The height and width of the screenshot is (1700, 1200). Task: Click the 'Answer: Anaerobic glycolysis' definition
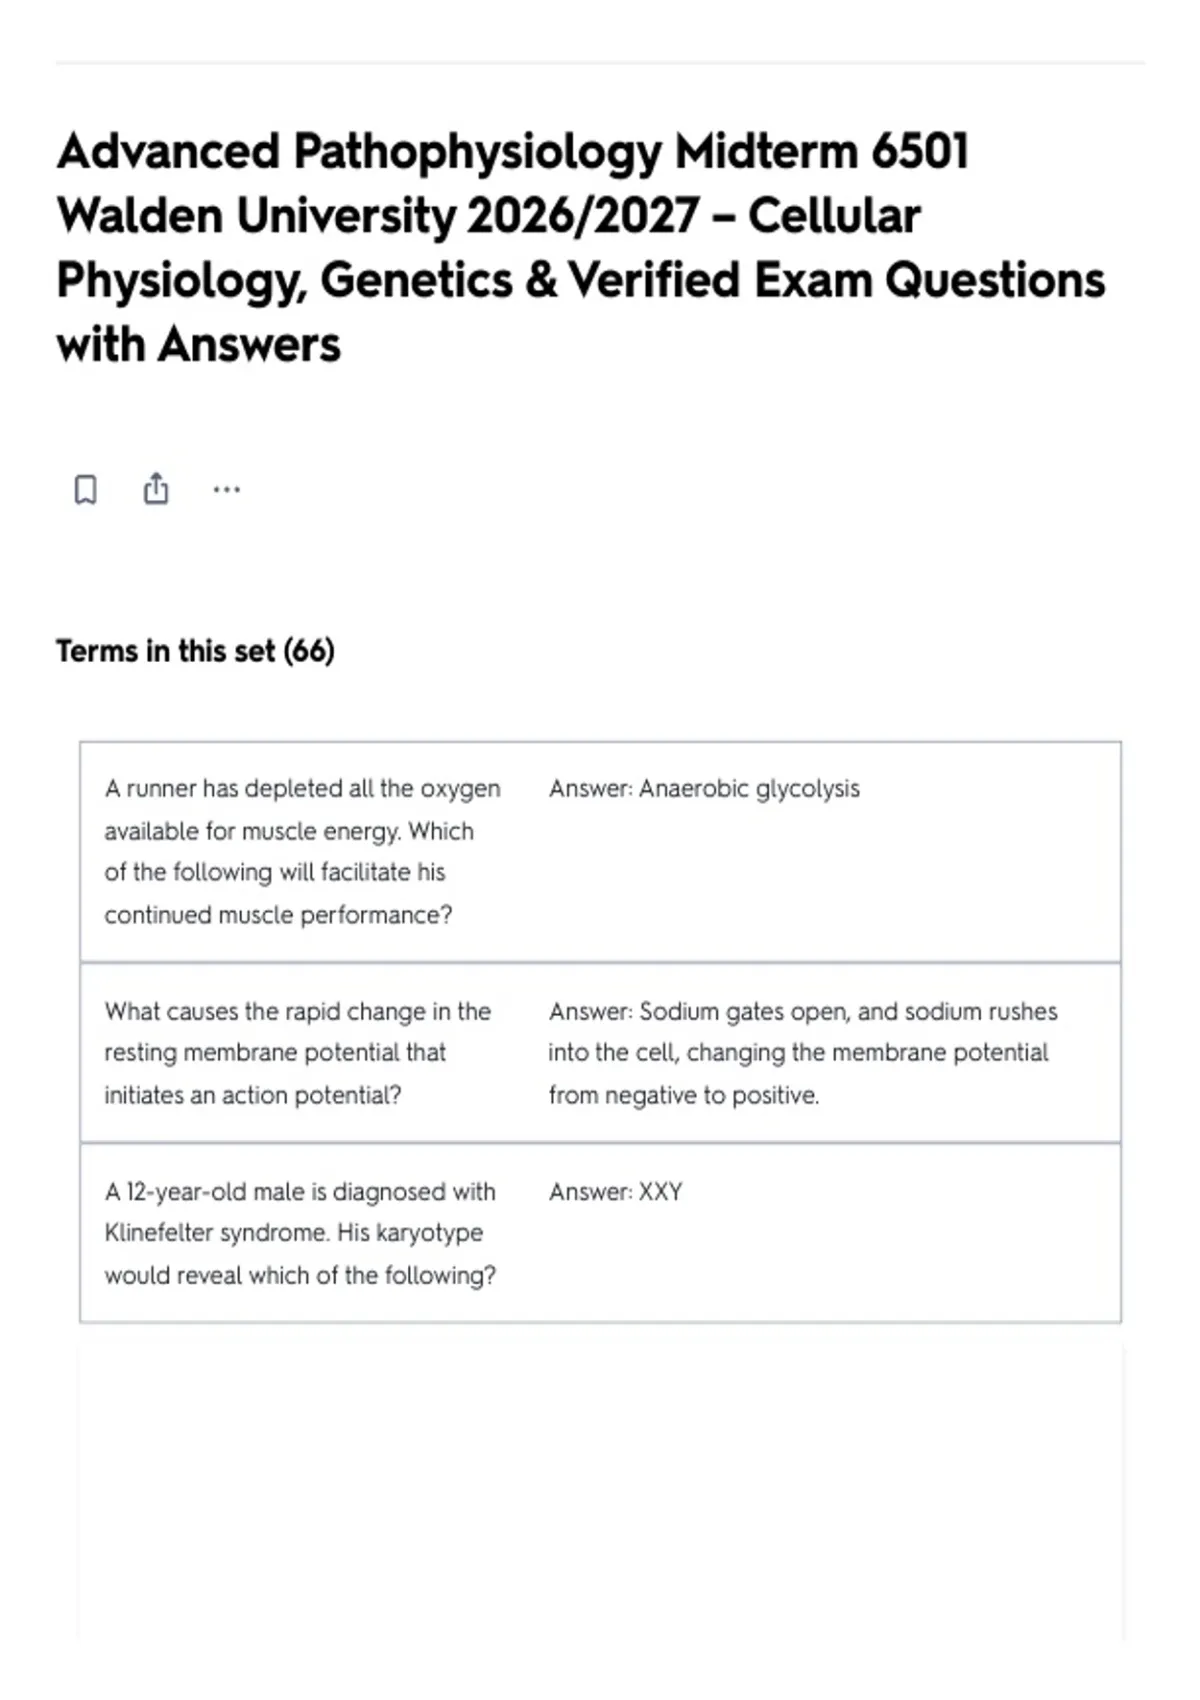tap(704, 789)
